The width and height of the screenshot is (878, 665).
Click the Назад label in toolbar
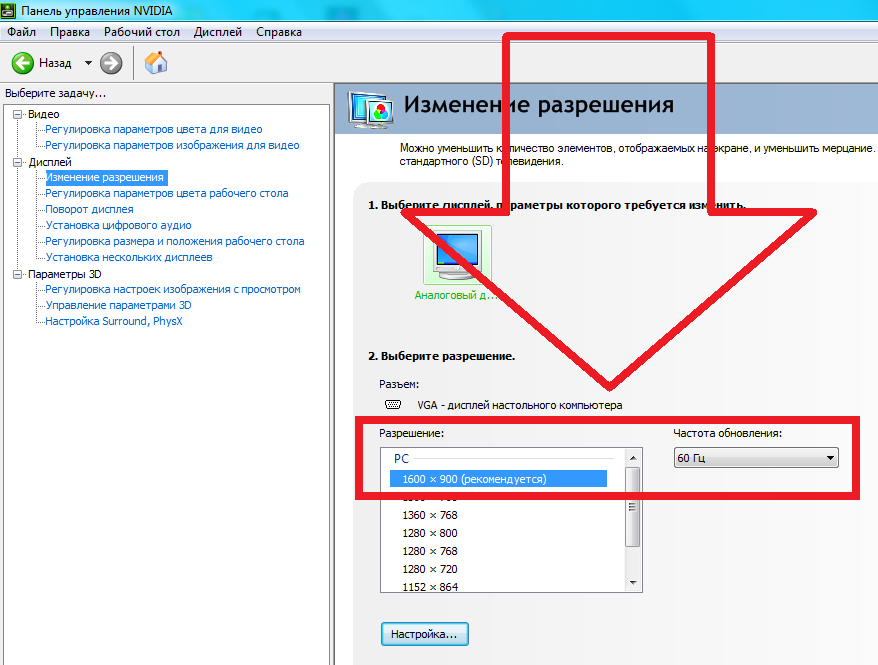point(55,63)
